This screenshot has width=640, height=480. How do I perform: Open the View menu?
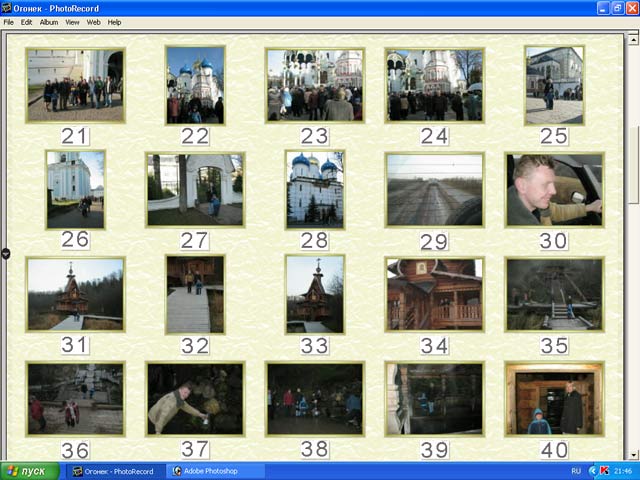(x=72, y=22)
